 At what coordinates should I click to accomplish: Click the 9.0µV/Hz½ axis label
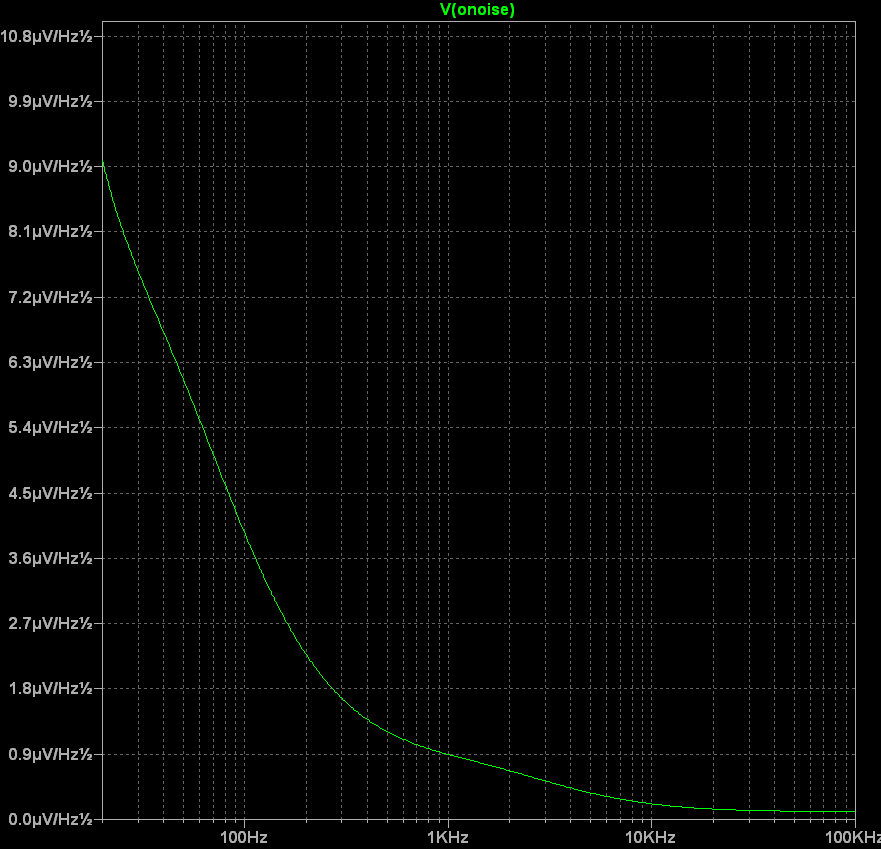click(x=50, y=167)
